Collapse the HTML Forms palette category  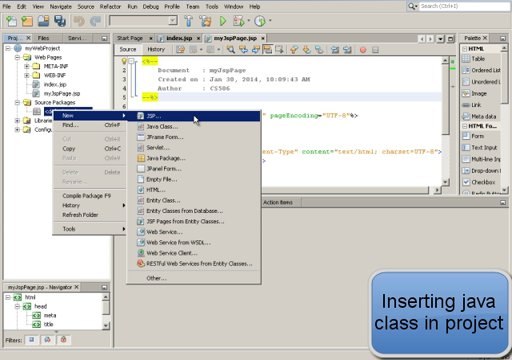tap(465, 126)
